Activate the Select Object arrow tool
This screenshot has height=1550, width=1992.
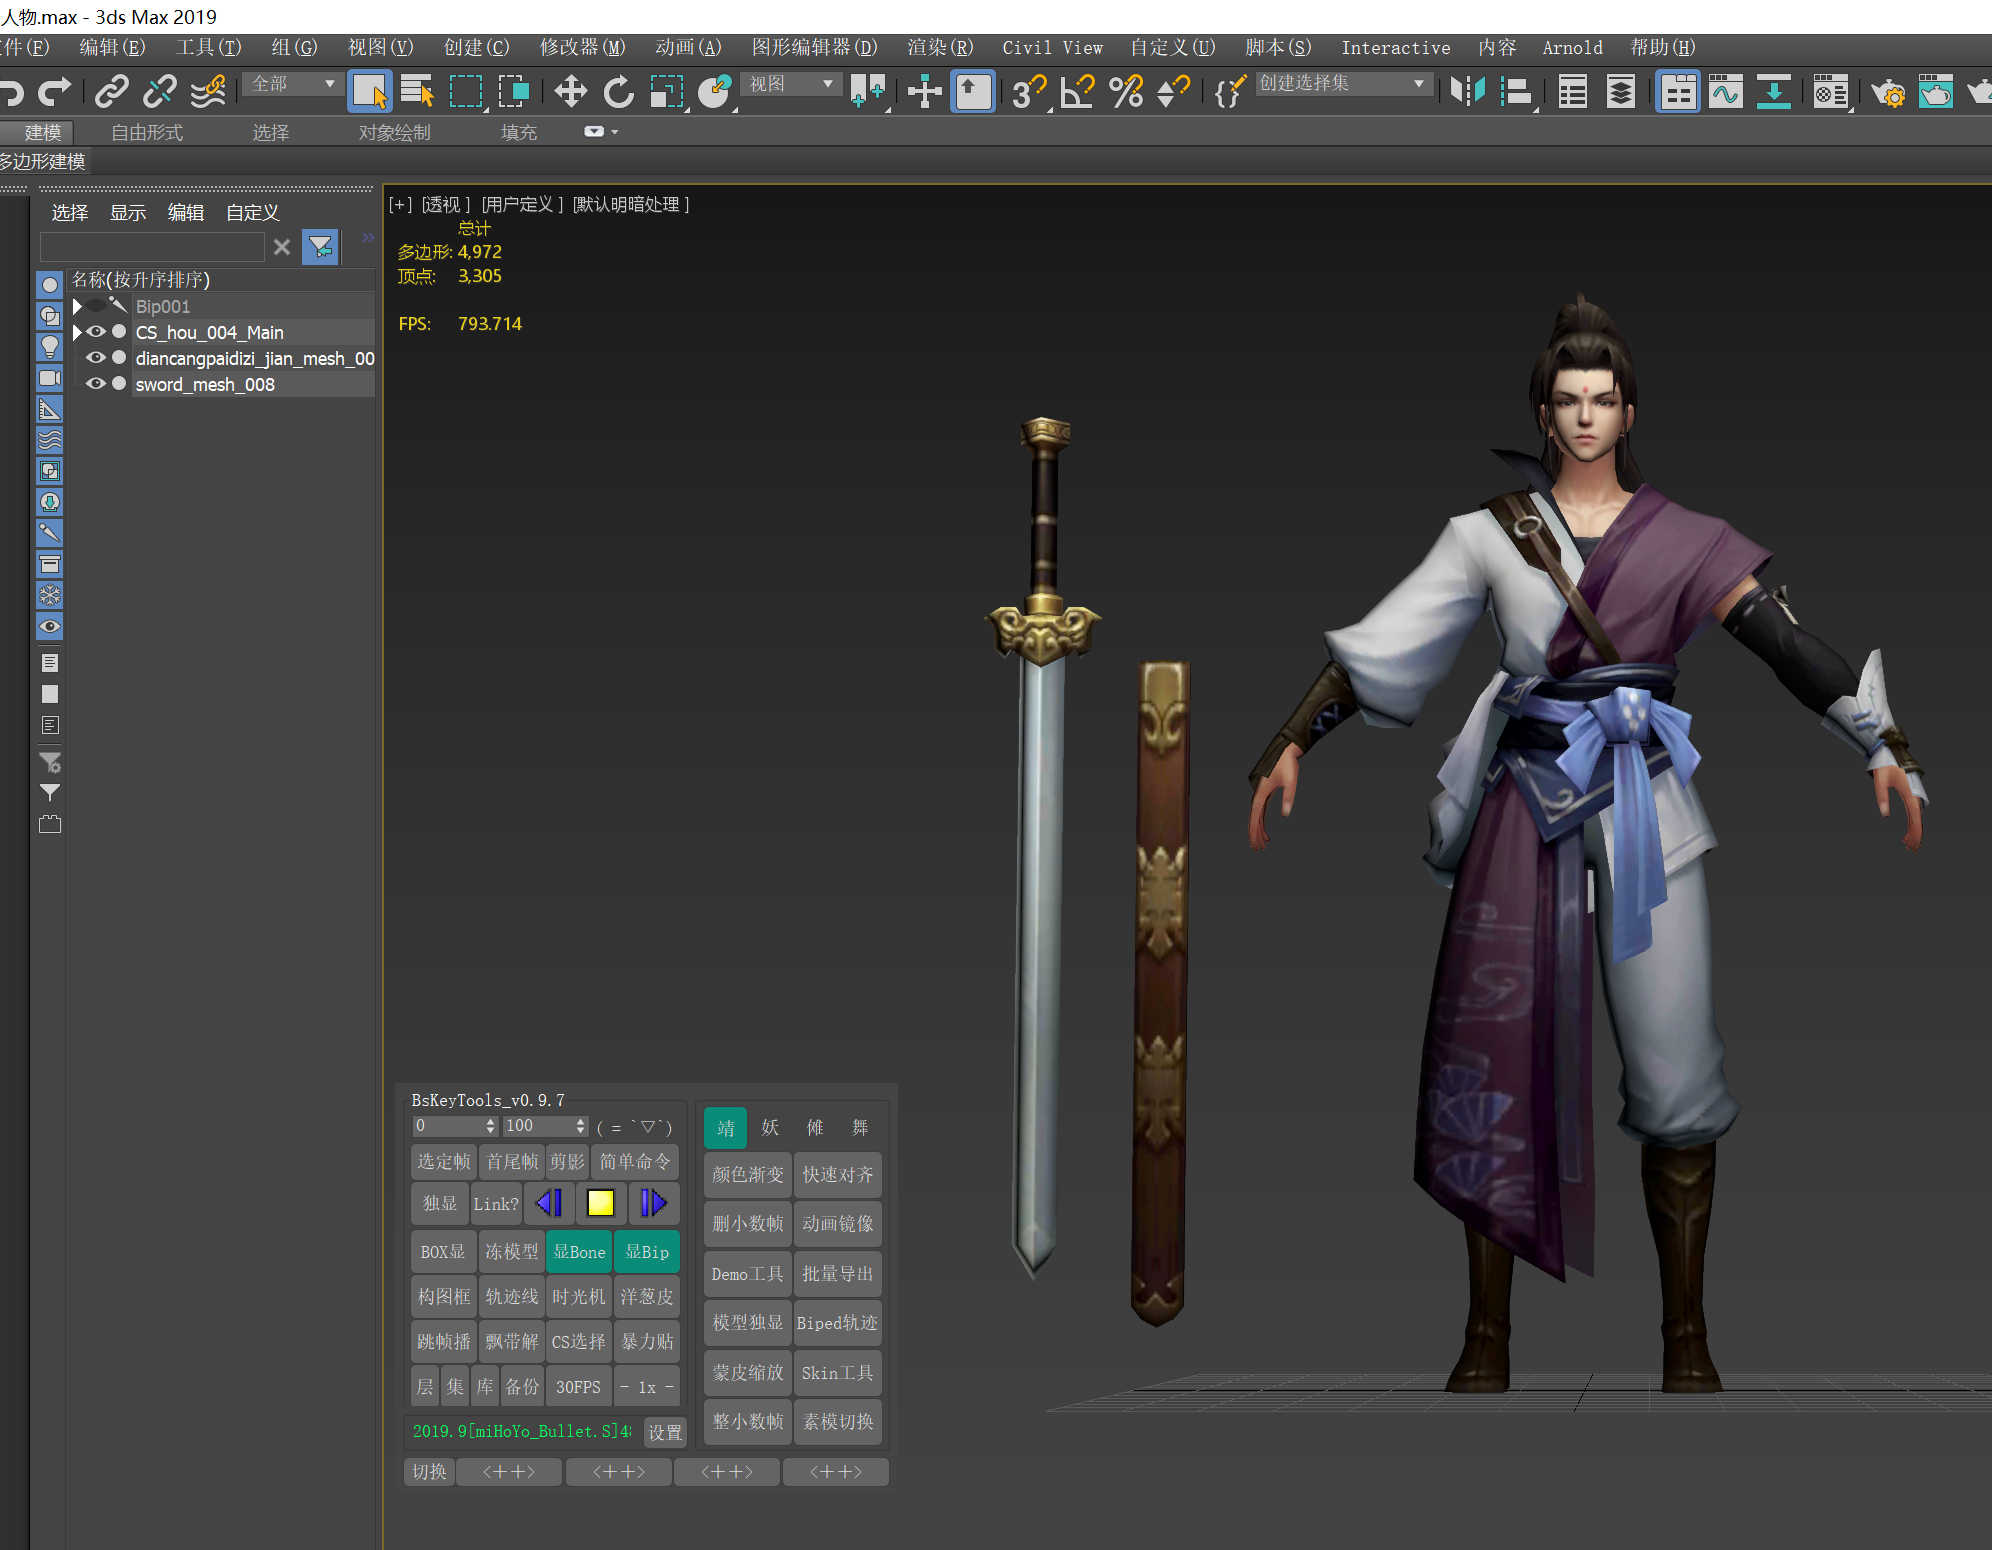coord(369,92)
